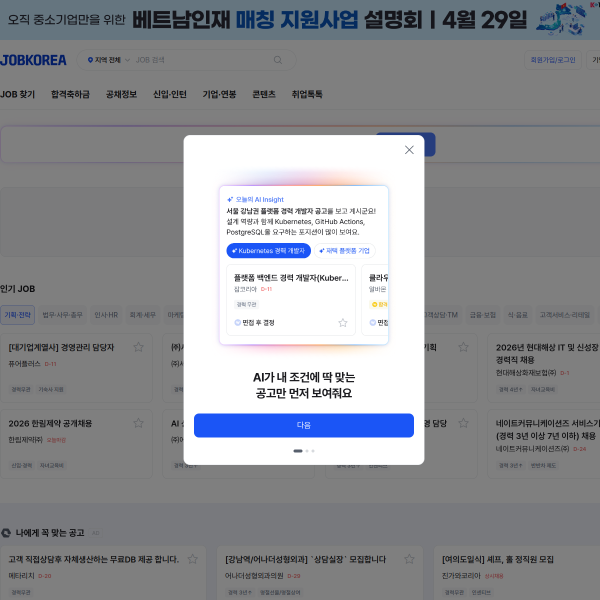Click the search magnifier icon
The height and width of the screenshot is (600, 600).
(278, 60)
